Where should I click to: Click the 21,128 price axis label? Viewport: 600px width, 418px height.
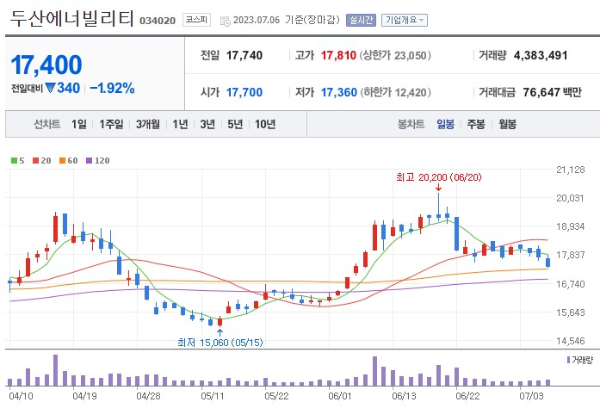571,170
